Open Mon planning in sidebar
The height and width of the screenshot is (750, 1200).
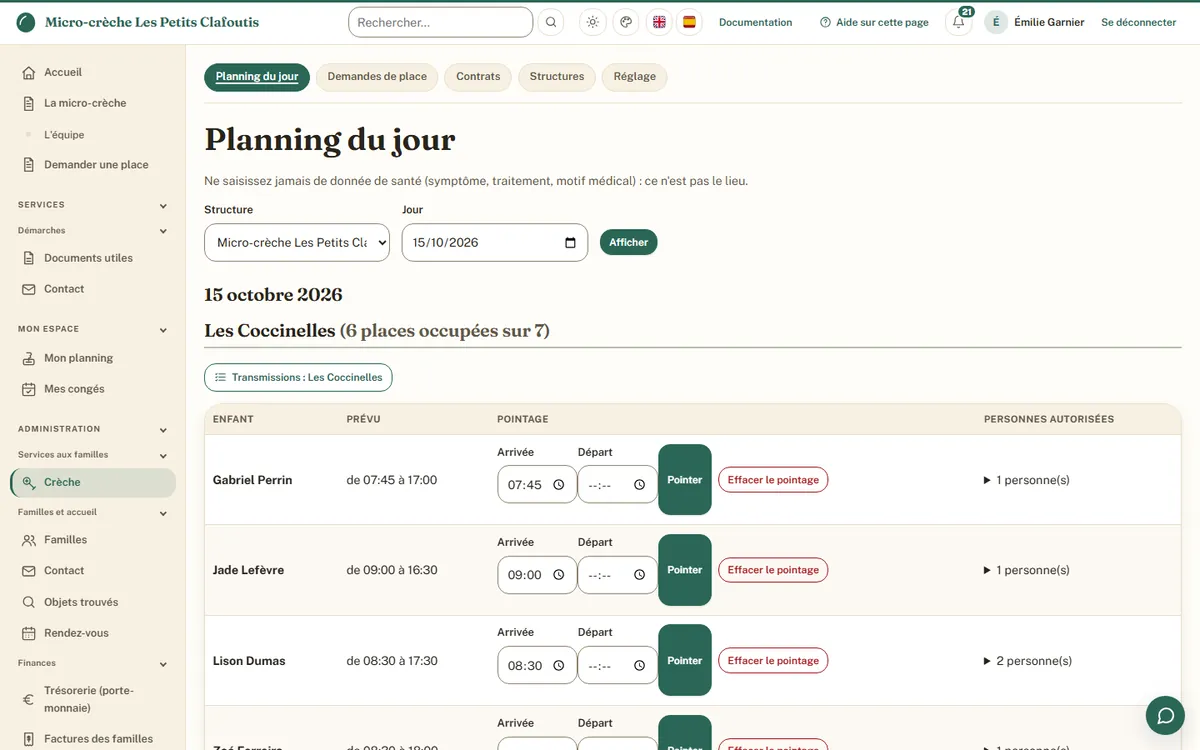point(93,358)
